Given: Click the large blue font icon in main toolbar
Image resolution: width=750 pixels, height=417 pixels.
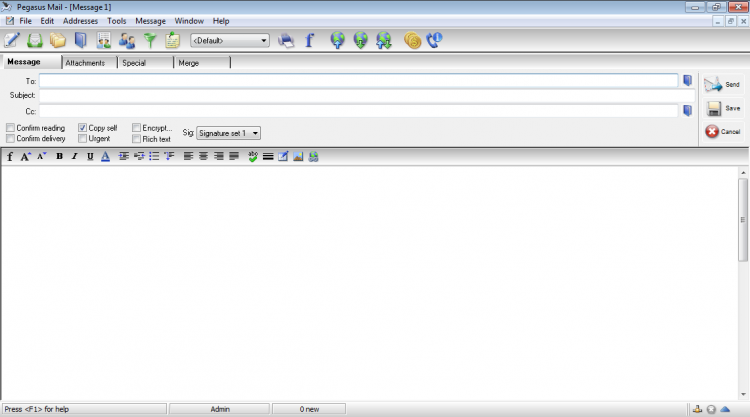Looking at the screenshot, I should click(309, 40).
